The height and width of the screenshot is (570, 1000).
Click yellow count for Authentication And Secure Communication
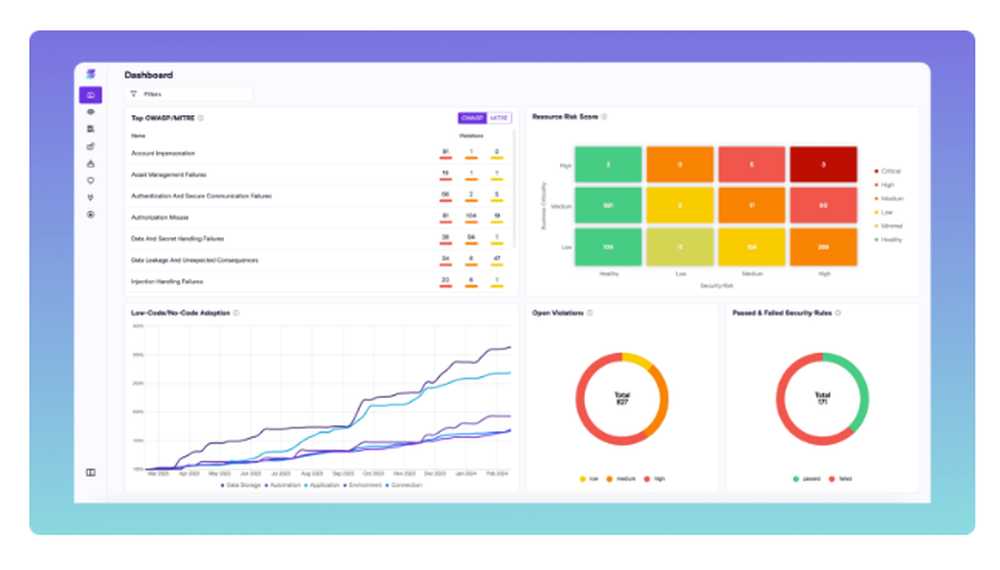pos(497,195)
